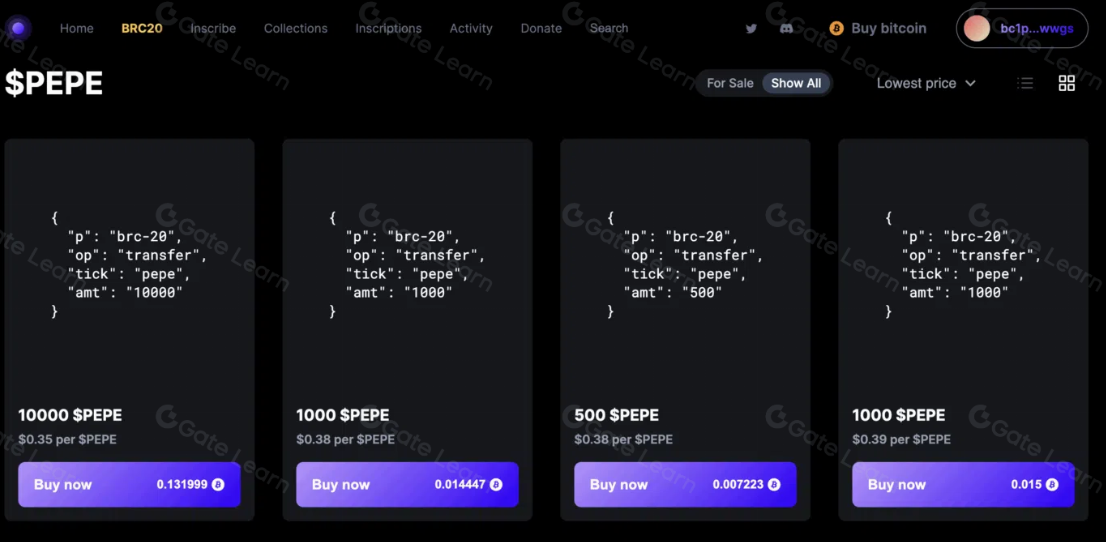The image size is (1106, 542).
Task: Open the Activity page
Action: tap(471, 28)
